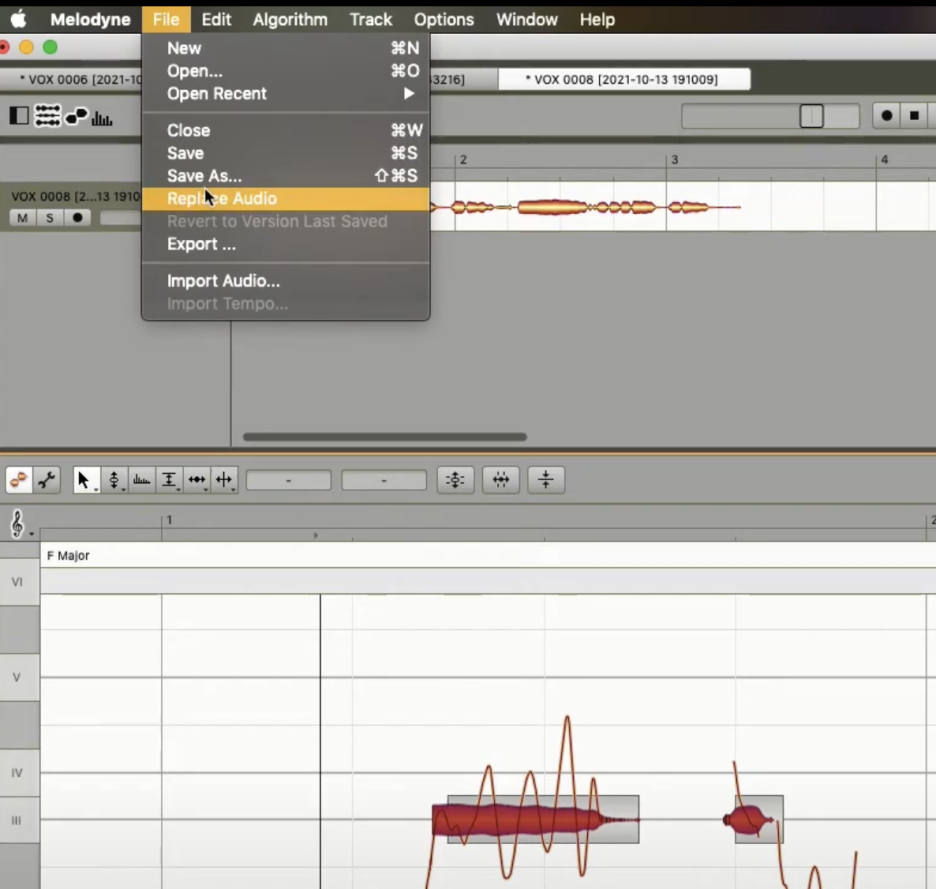Viewport: 936px width, 889px height.
Task: Select the VOX 0008 waveform clip in track
Action: 585,207
